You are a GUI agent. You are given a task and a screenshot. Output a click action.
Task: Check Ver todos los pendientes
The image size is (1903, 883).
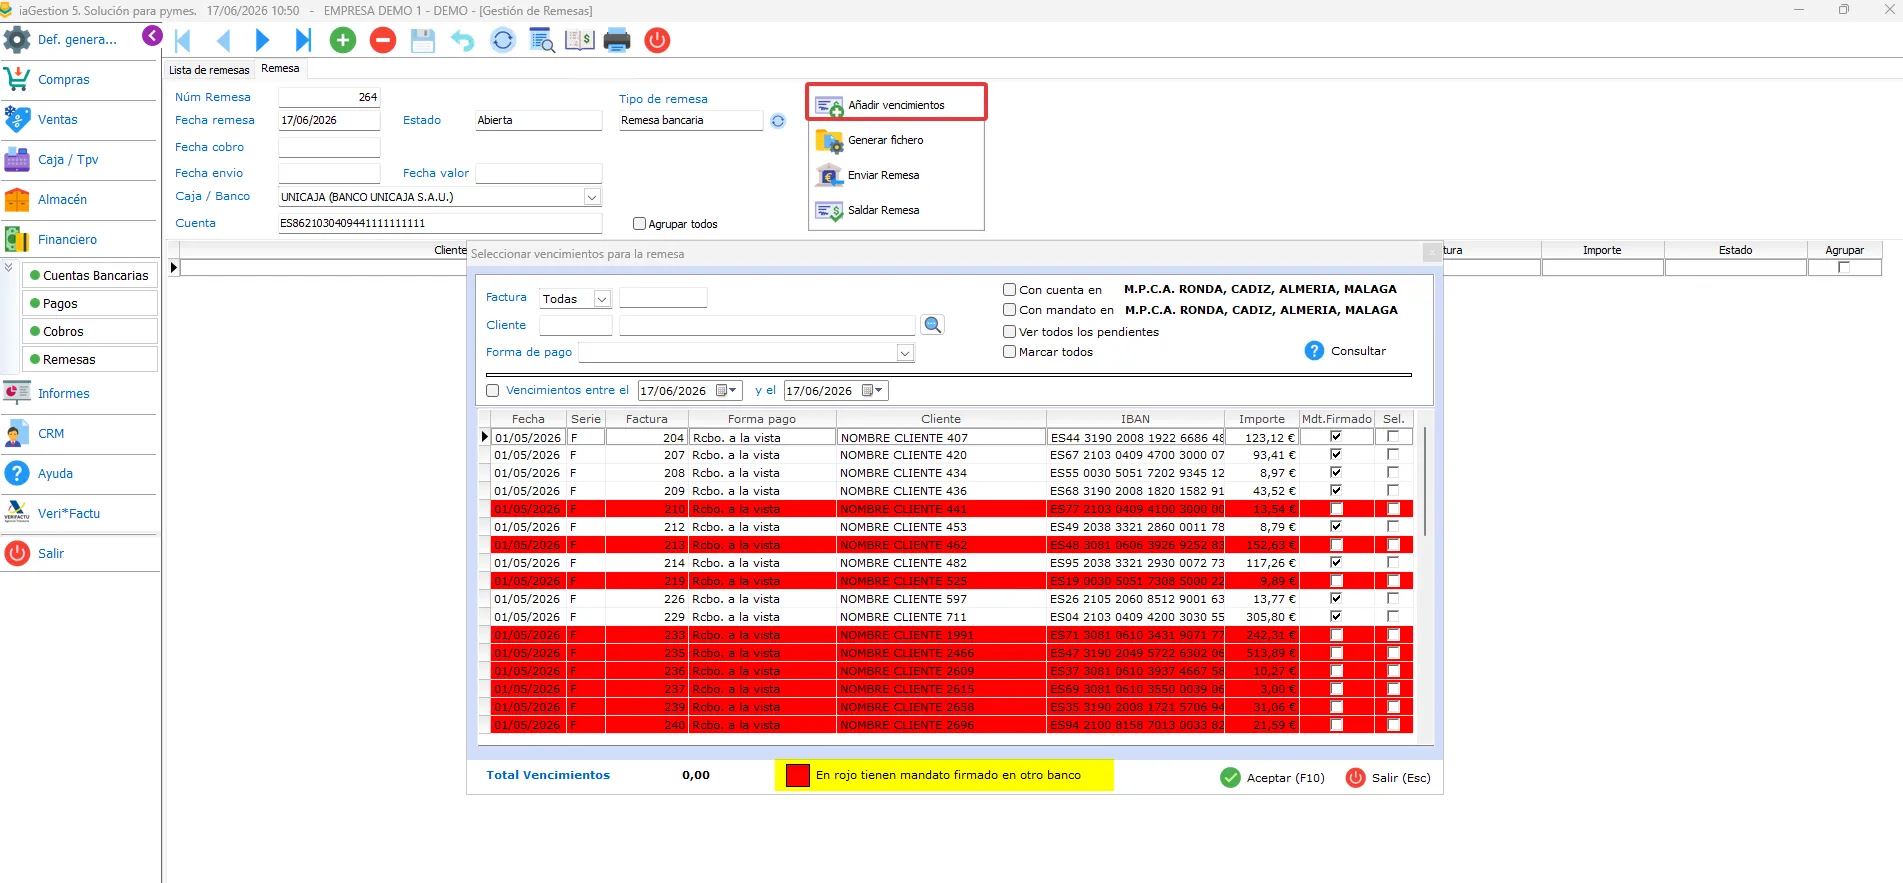click(x=1009, y=331)
